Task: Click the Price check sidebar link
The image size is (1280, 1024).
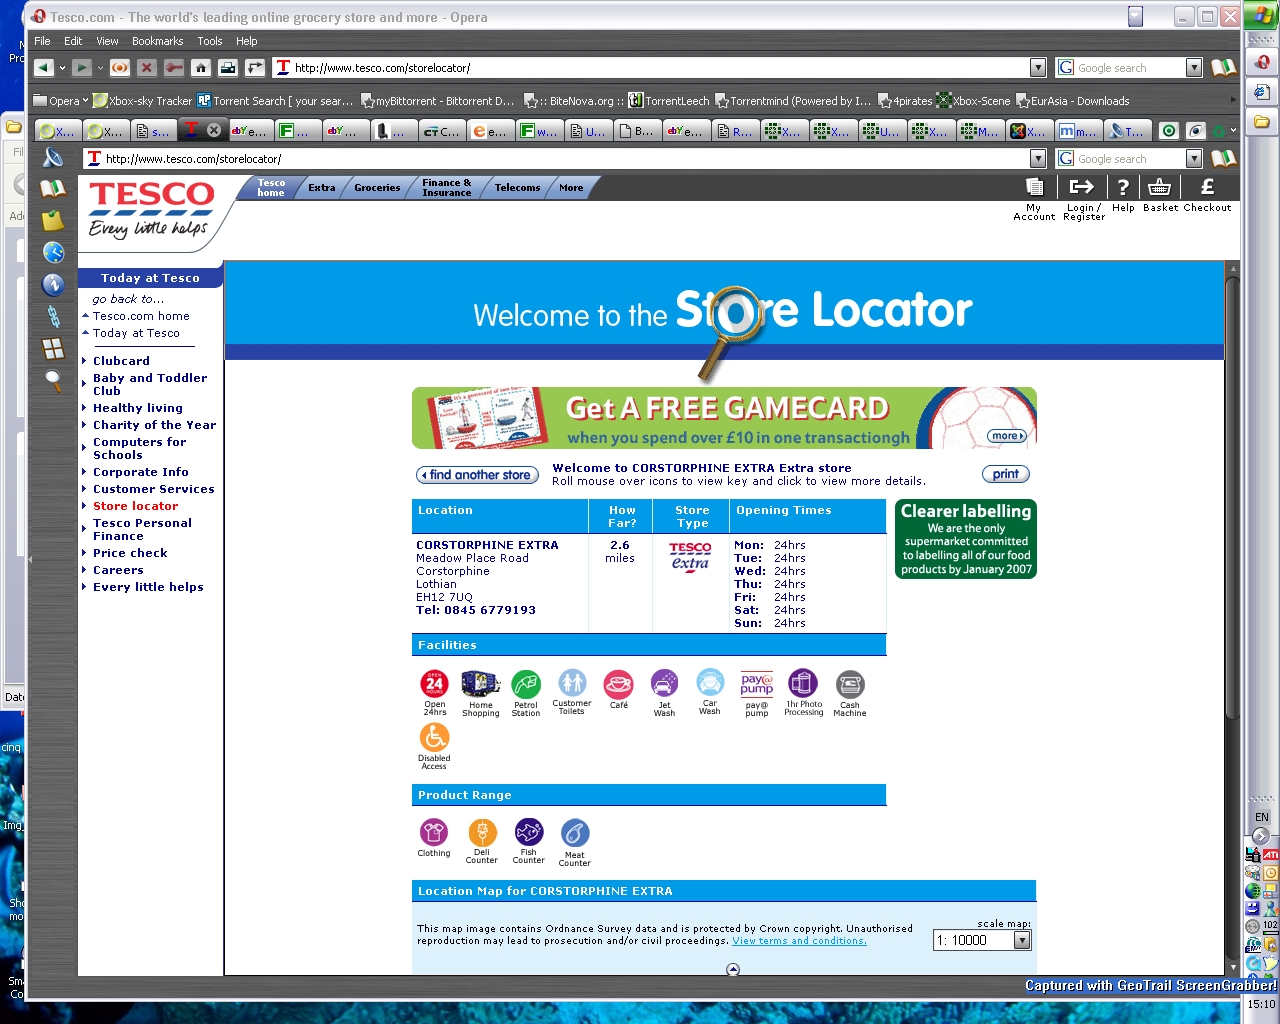Action: [130, 553]
